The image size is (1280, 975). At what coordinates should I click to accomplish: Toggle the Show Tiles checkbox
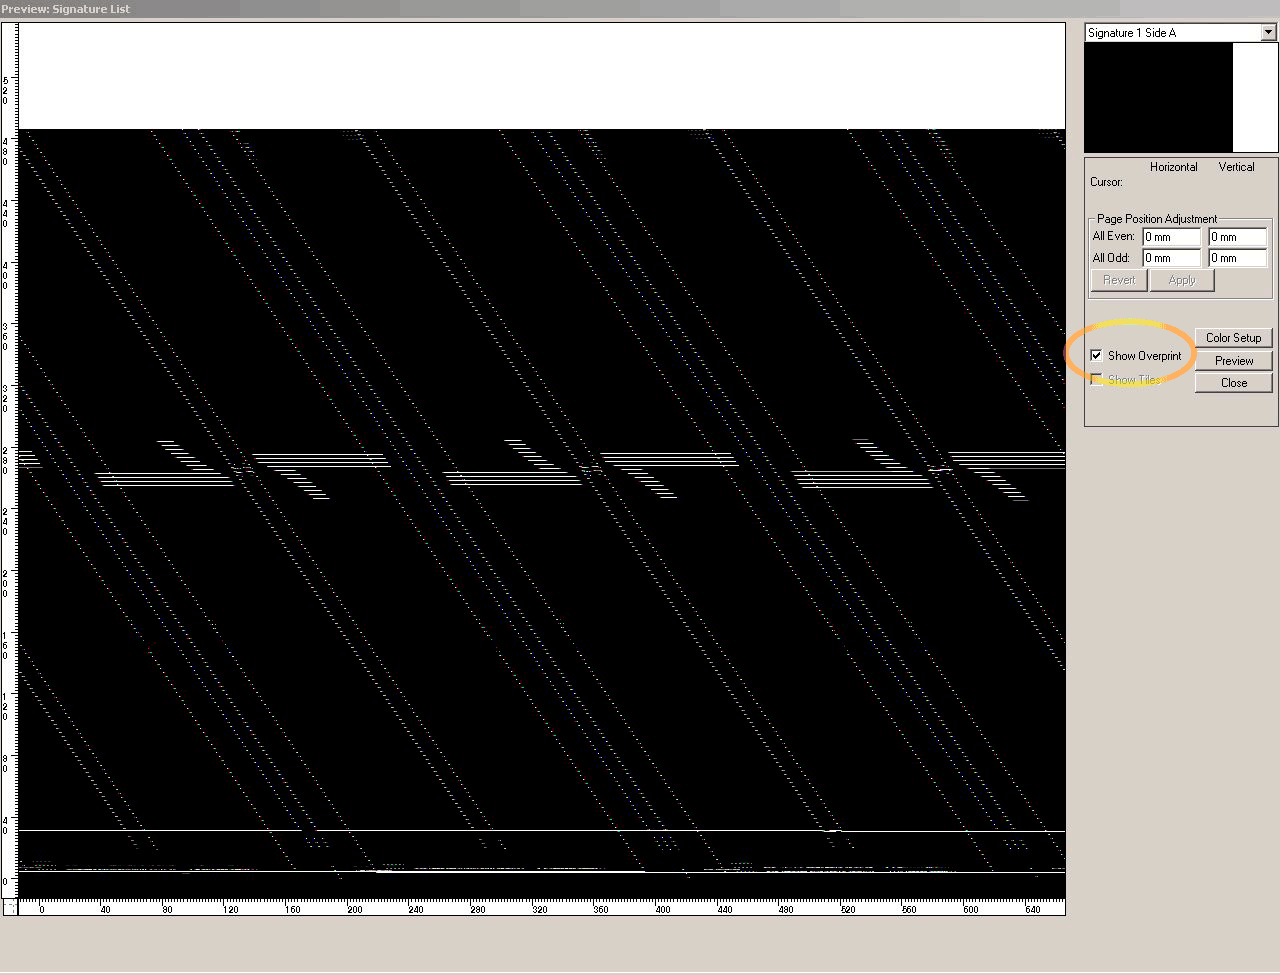coord(1097,379)
